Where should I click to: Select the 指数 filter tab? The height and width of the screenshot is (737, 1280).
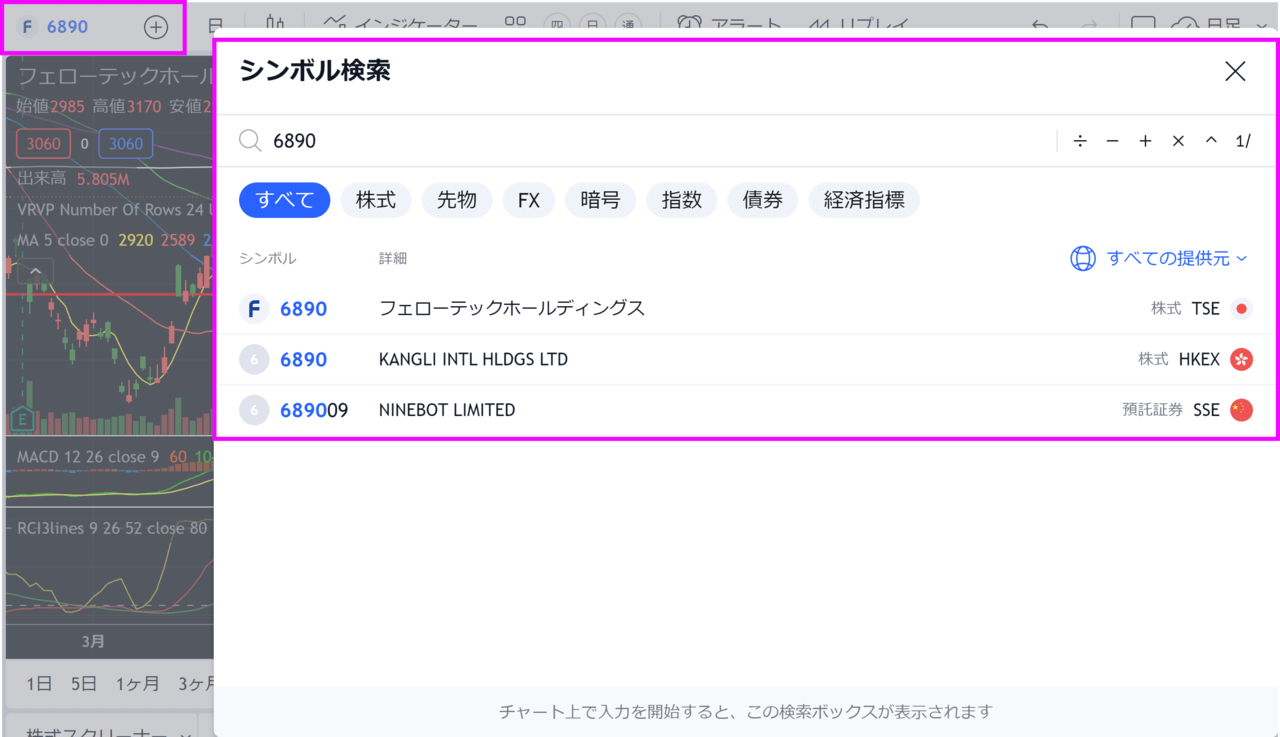[x=682, y=200]
